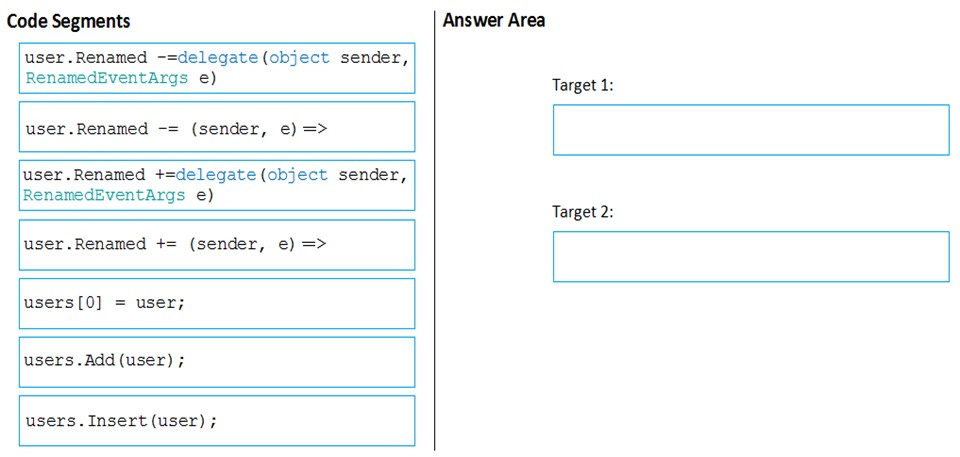Select the 'users.Insert(user);' code segment

click(217, 421)
